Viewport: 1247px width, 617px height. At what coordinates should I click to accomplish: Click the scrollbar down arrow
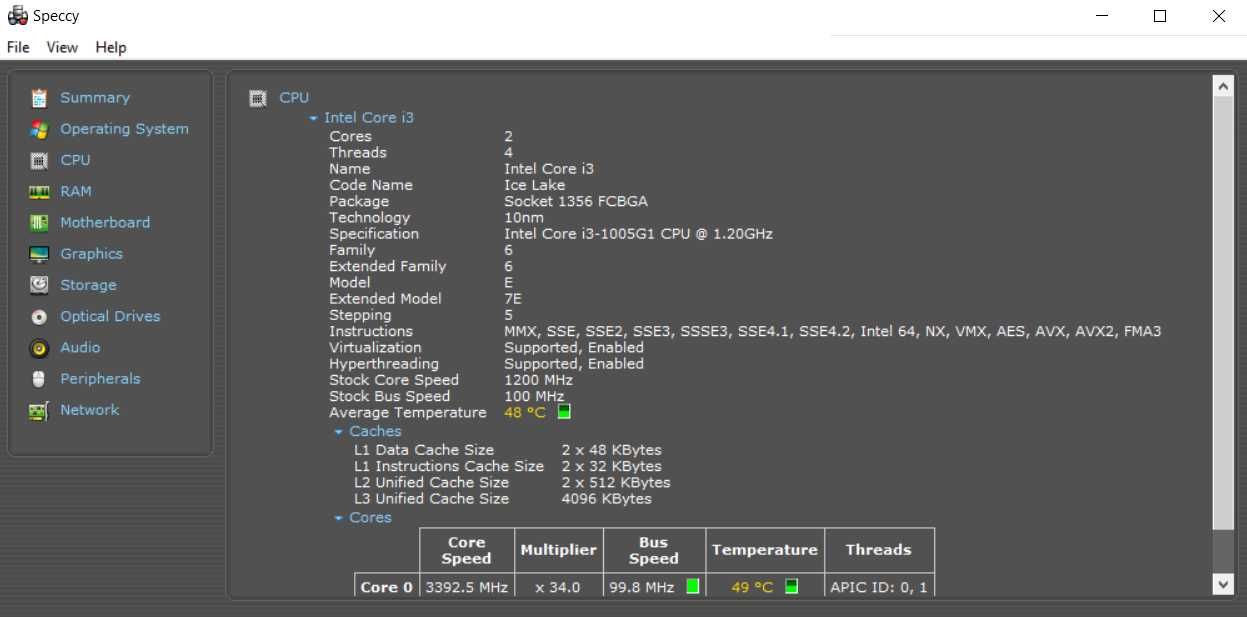tap(1224, 583)
